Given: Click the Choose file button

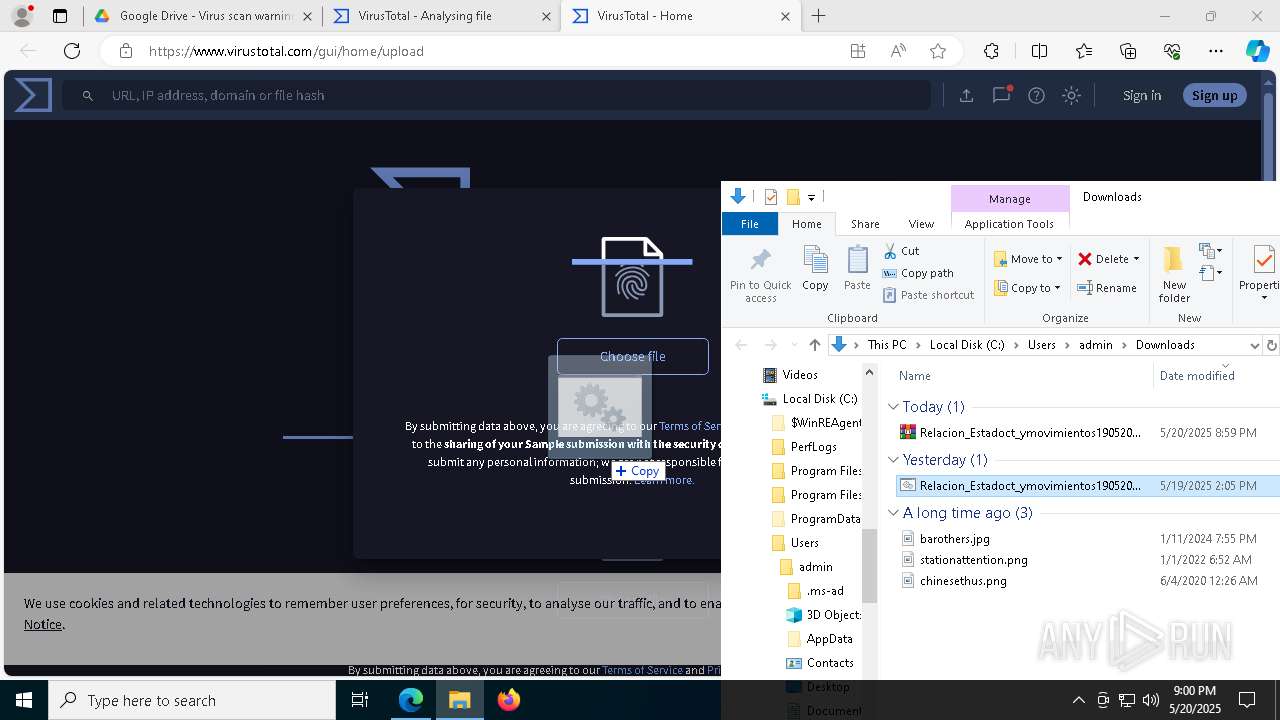Looking at the screenshot, I should tap(632, 356).
